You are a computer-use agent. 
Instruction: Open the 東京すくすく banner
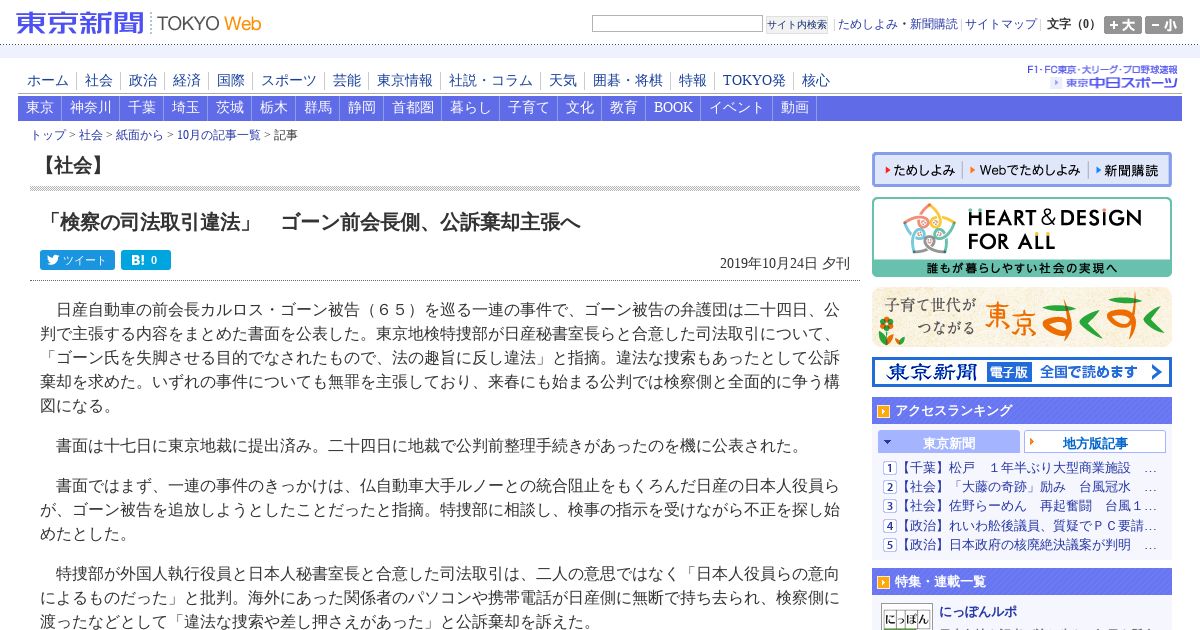point(1022,317)
